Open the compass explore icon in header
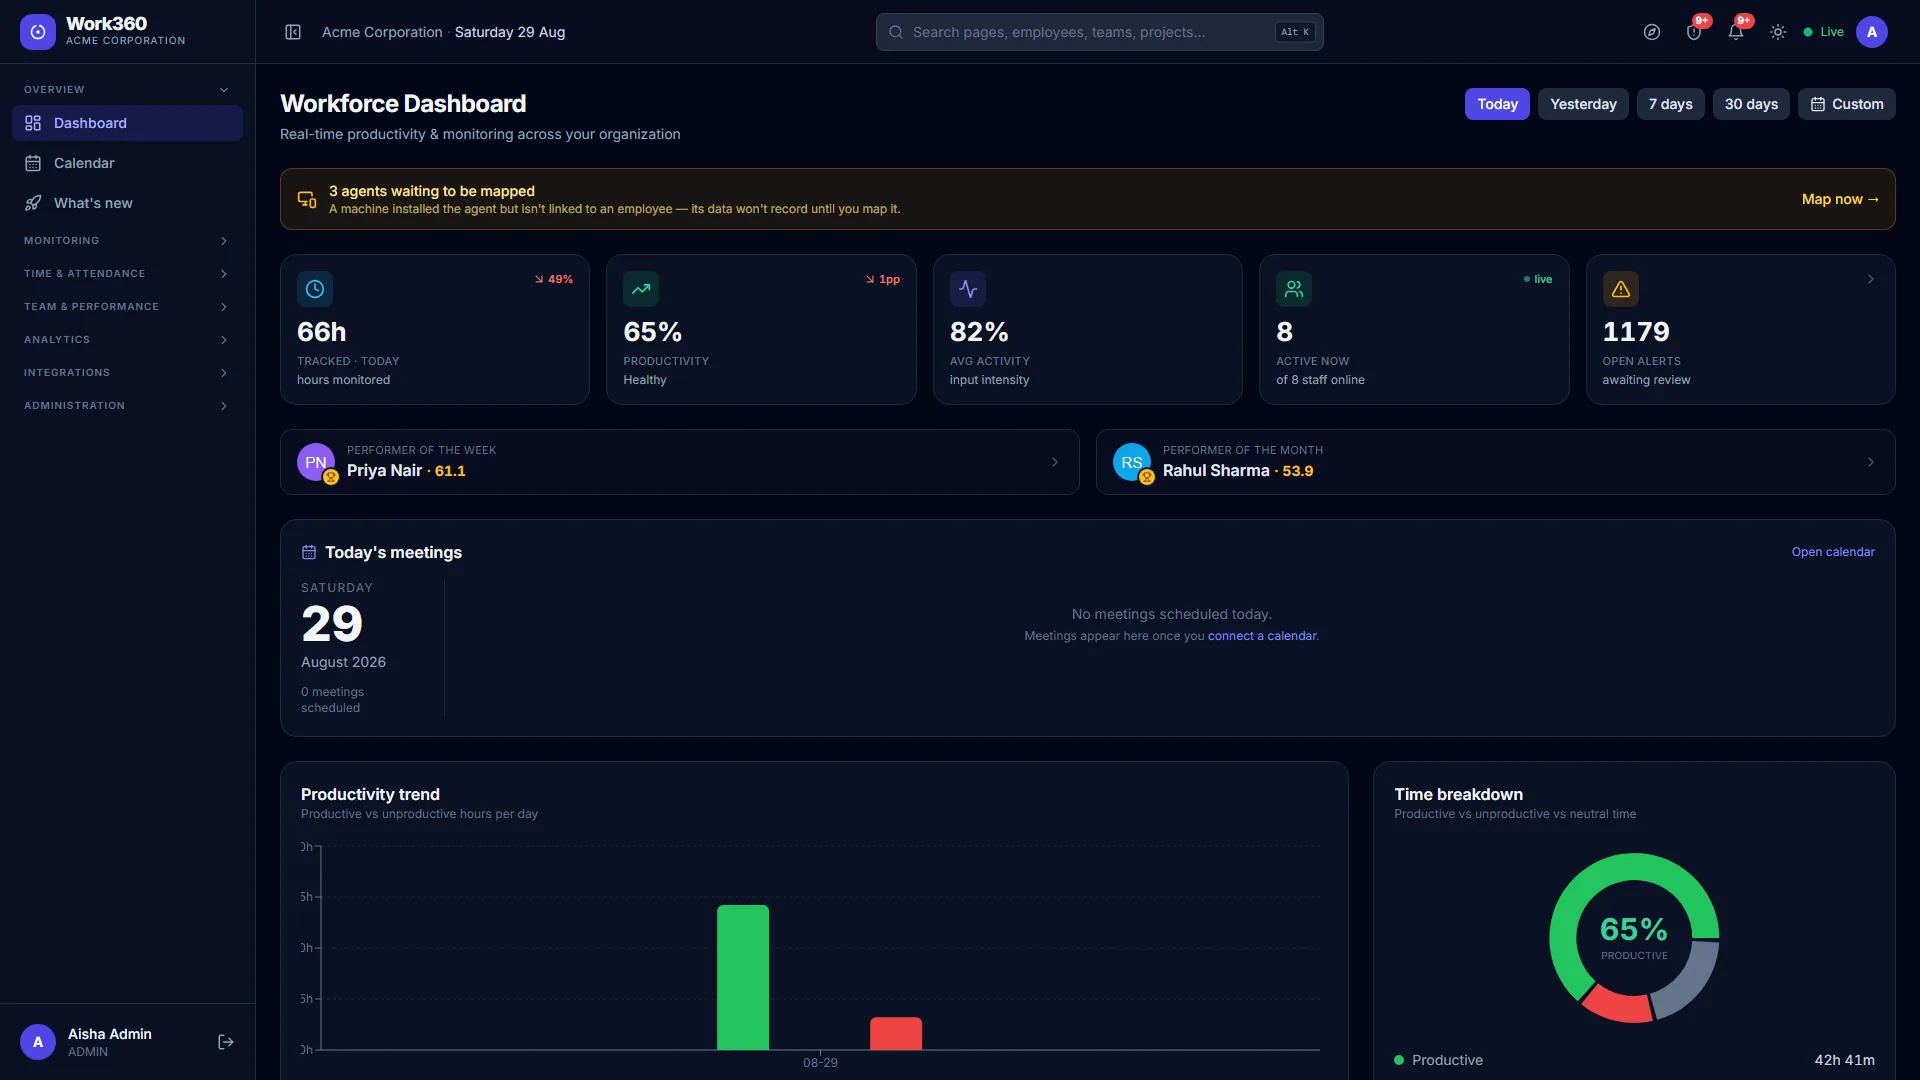The height and width of the screenshot is (1080, 1920). 1652,32
